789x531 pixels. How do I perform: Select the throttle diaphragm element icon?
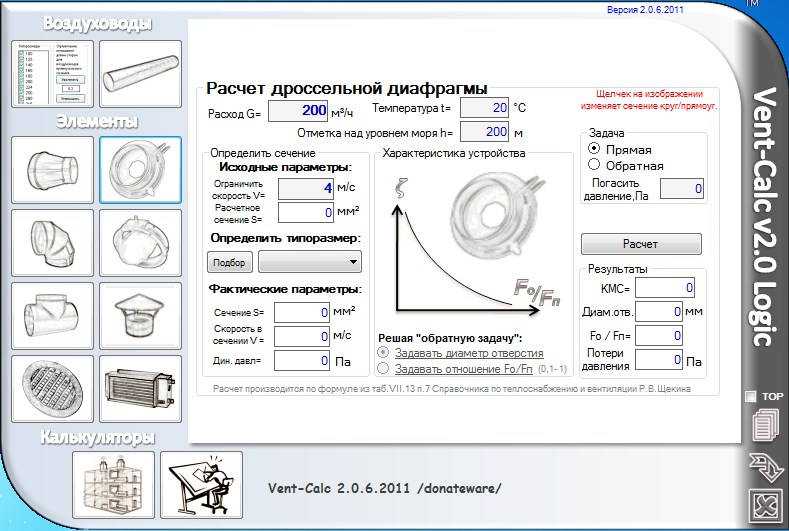(x=140, y=170)
